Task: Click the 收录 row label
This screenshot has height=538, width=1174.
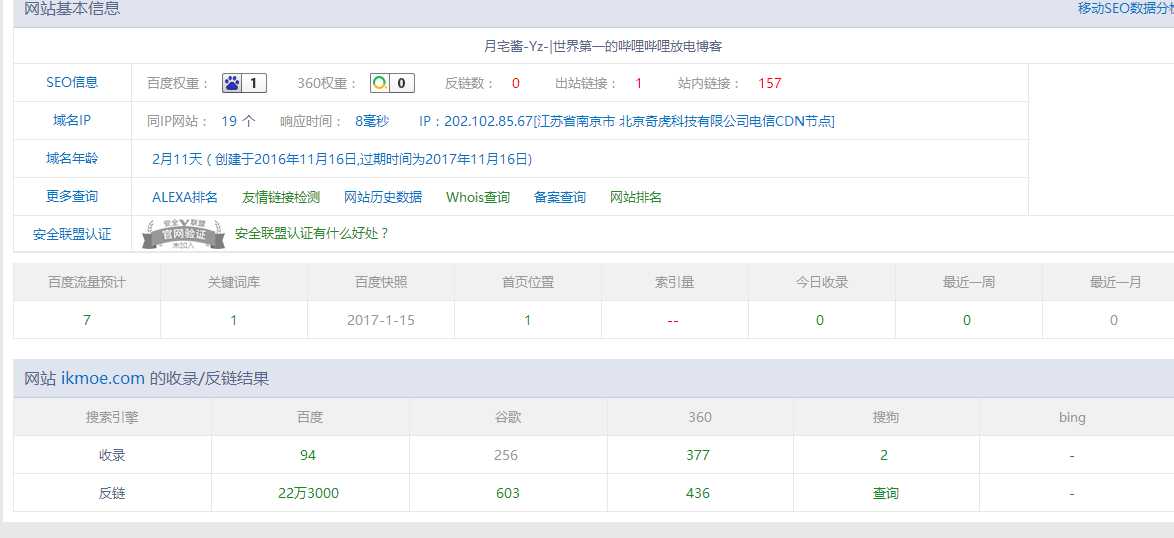Action: 112,455
